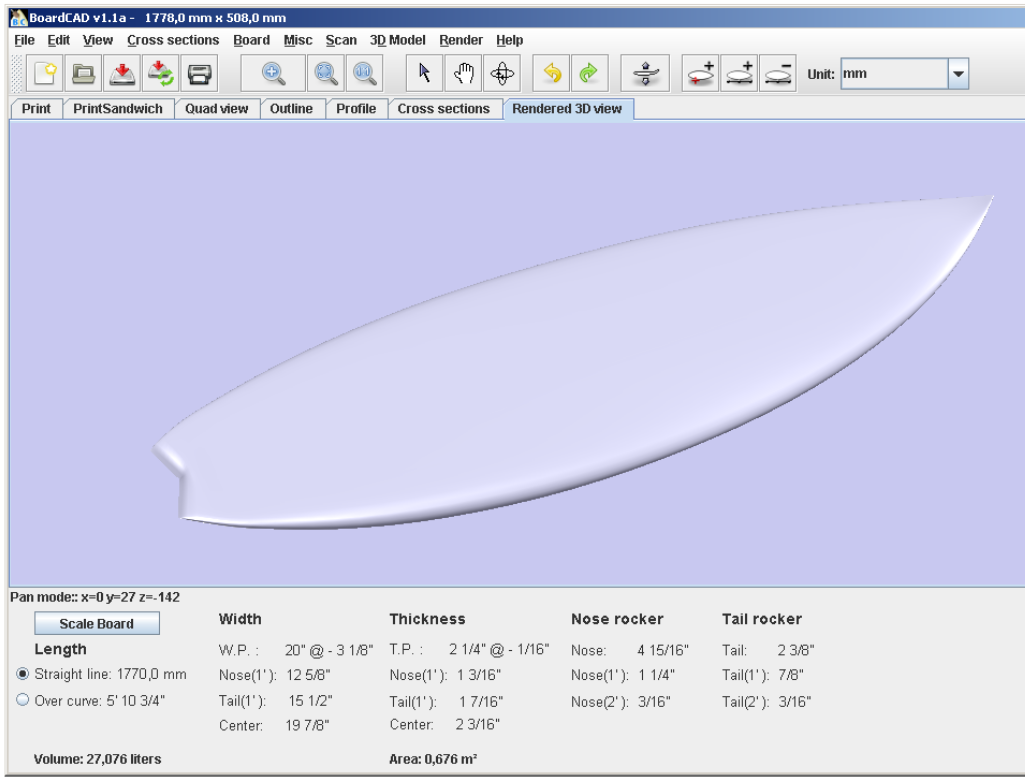Select the Over curve length radio button
The image size is (1025, 782).
click(x=23, y=700)
